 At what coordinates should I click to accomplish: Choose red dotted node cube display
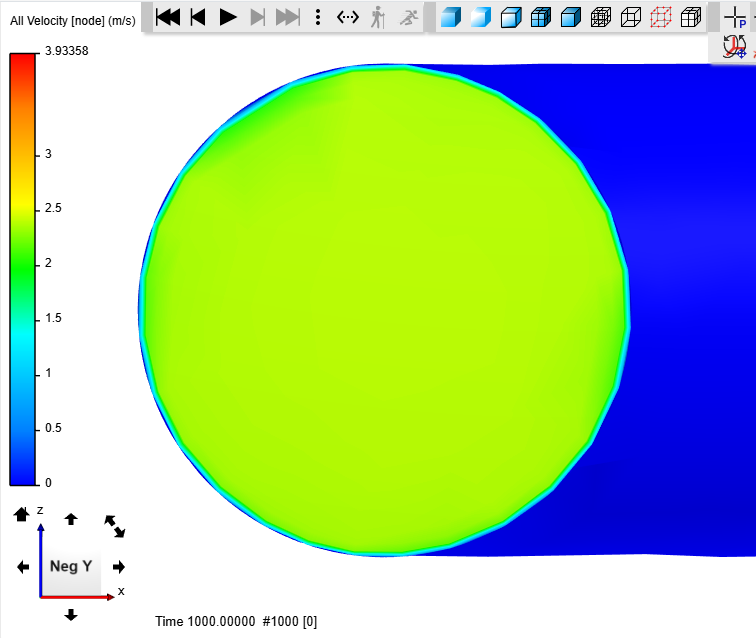pyautogui.click(x=661, y=17)
